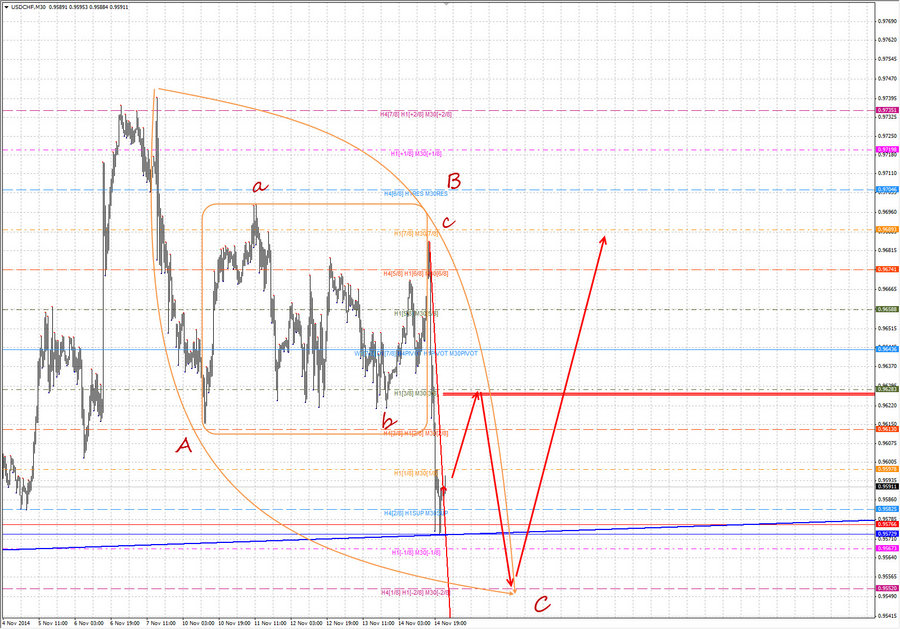The height and width of the screenshot is (629, 900).
Task: Click the 5 Nov 11:00 time label
Action: point(53,623)
